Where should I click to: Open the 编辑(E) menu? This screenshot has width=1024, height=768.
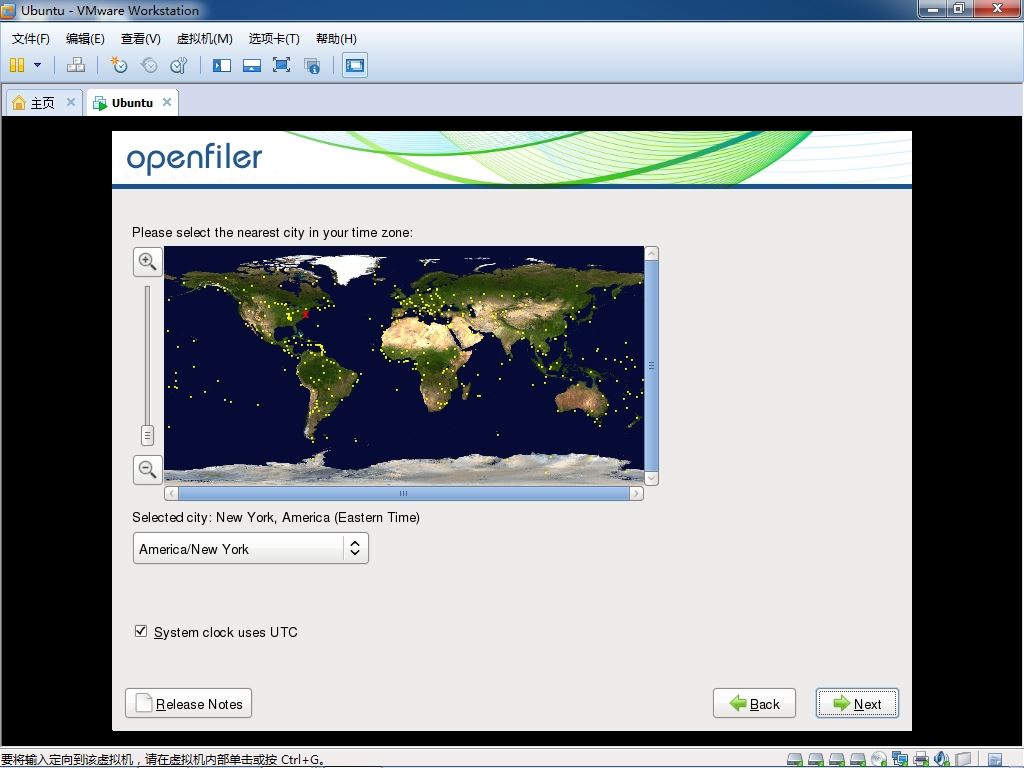(x=85, y=39)
